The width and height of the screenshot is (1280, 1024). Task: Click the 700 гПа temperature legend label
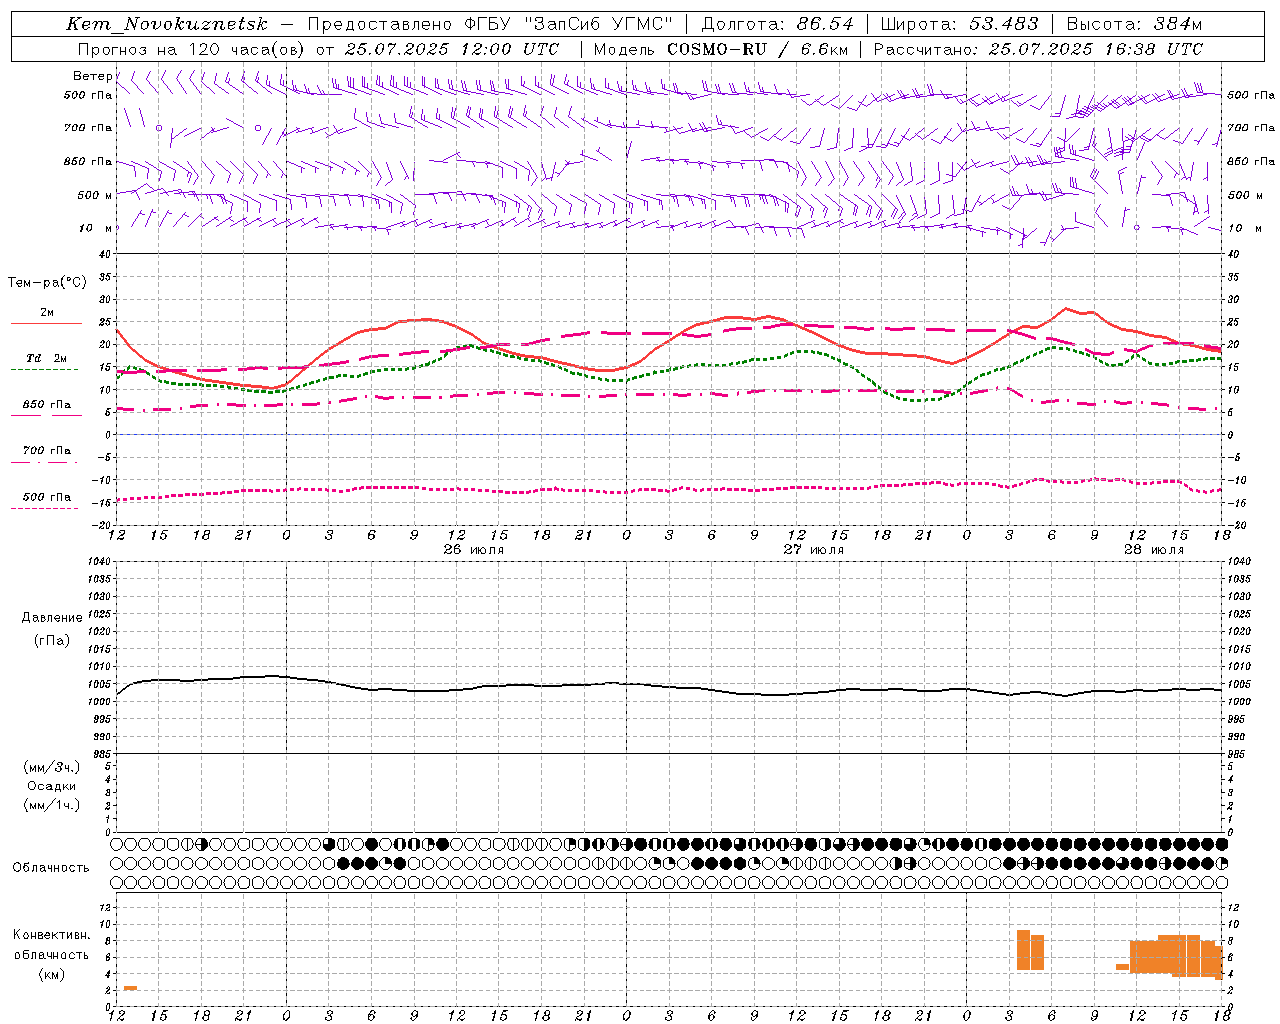tap(46, 450)
